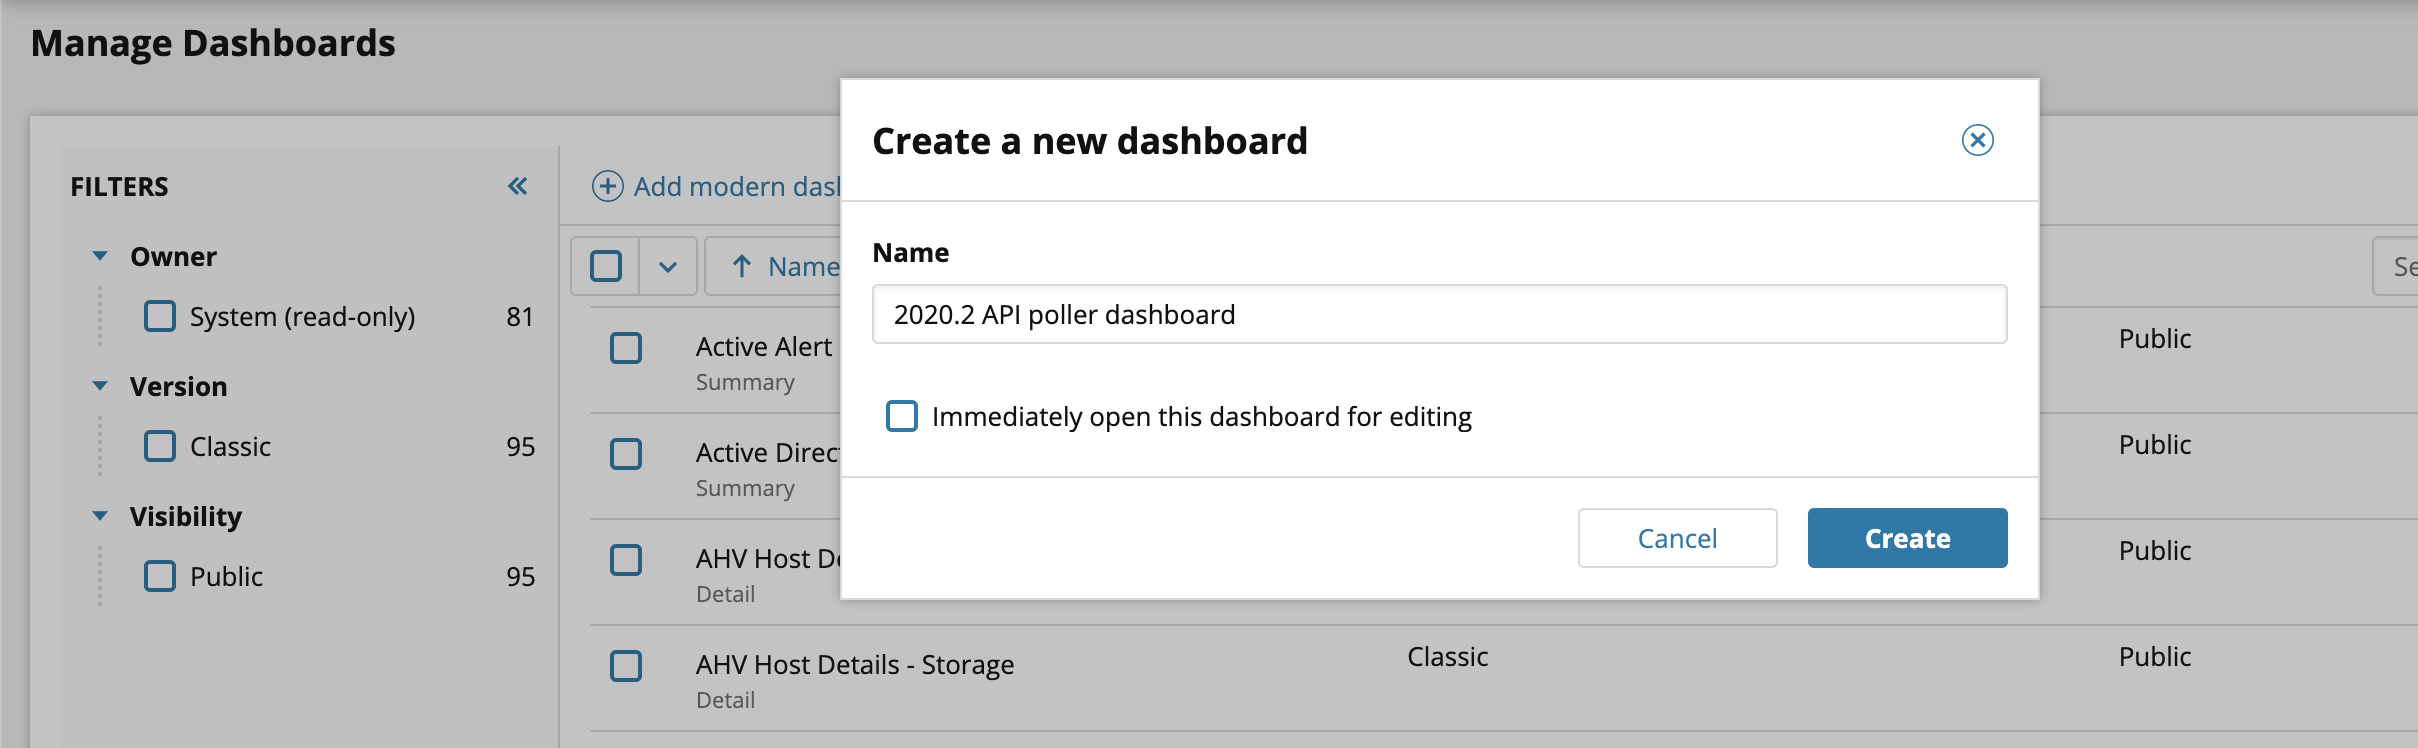Click the dashboard Name text field
The image size is (2418, 748).
point(1439,314)
